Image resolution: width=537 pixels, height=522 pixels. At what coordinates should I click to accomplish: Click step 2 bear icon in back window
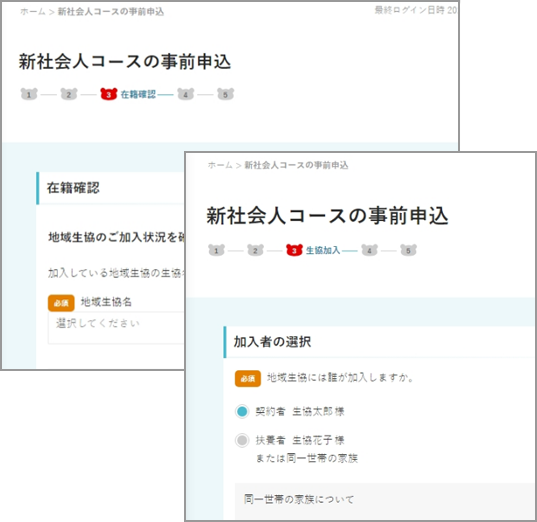[x=69, y=94]
